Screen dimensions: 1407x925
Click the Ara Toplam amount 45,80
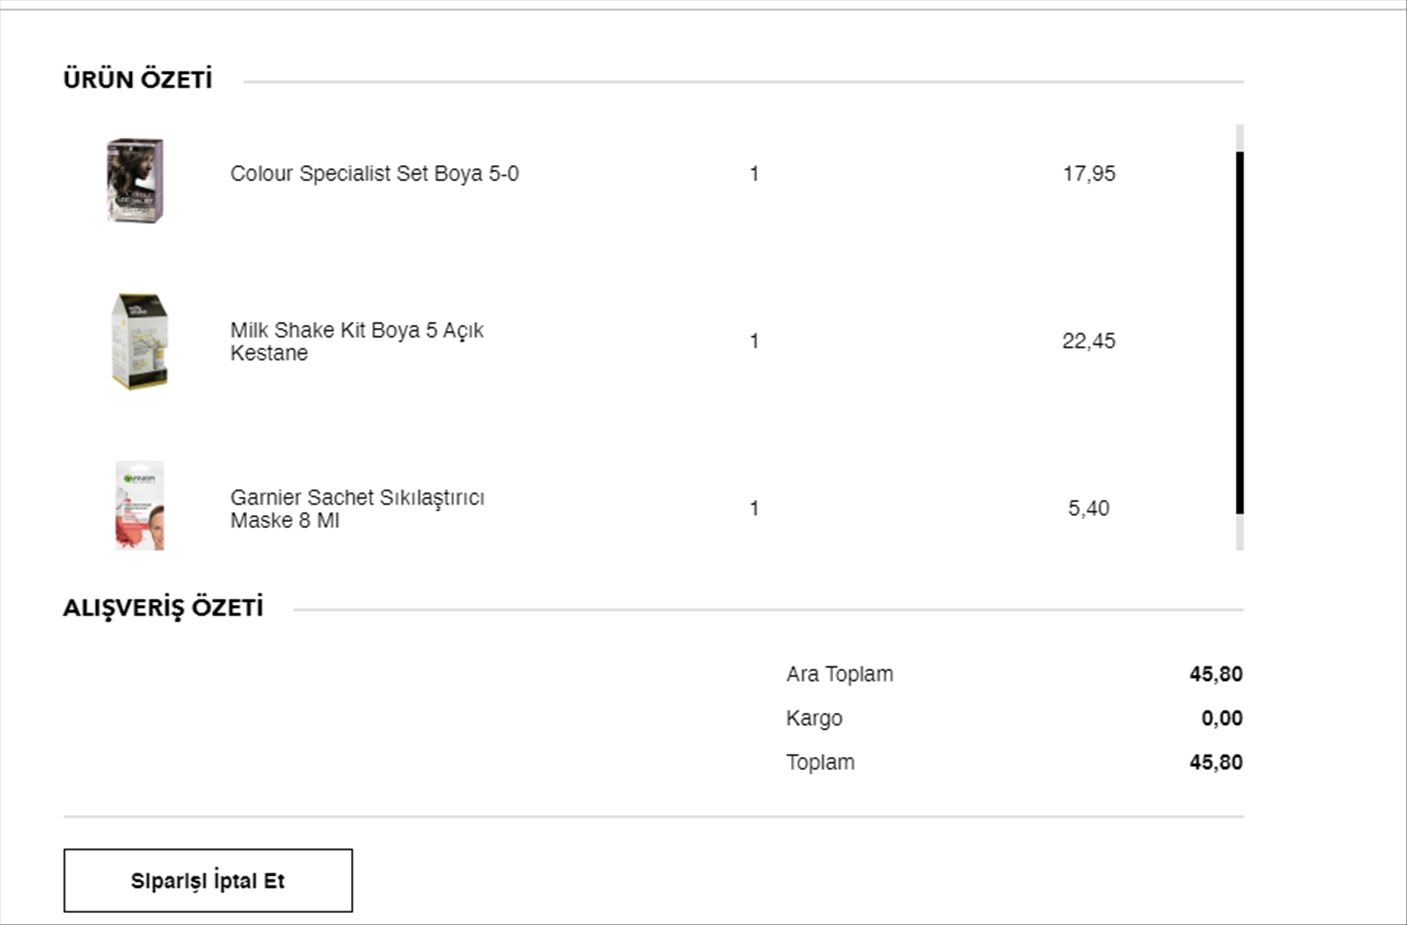click(x=1216, y=674)
